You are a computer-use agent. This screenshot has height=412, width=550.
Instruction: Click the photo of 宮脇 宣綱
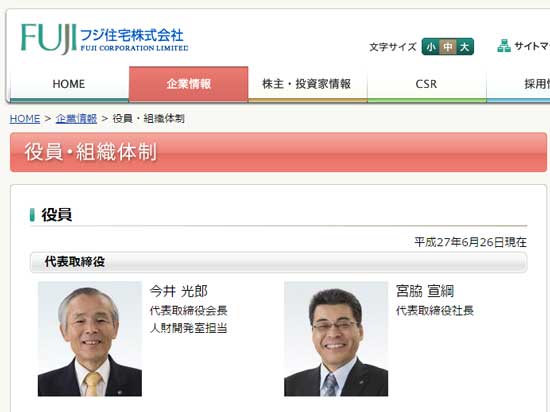[336, 339]
